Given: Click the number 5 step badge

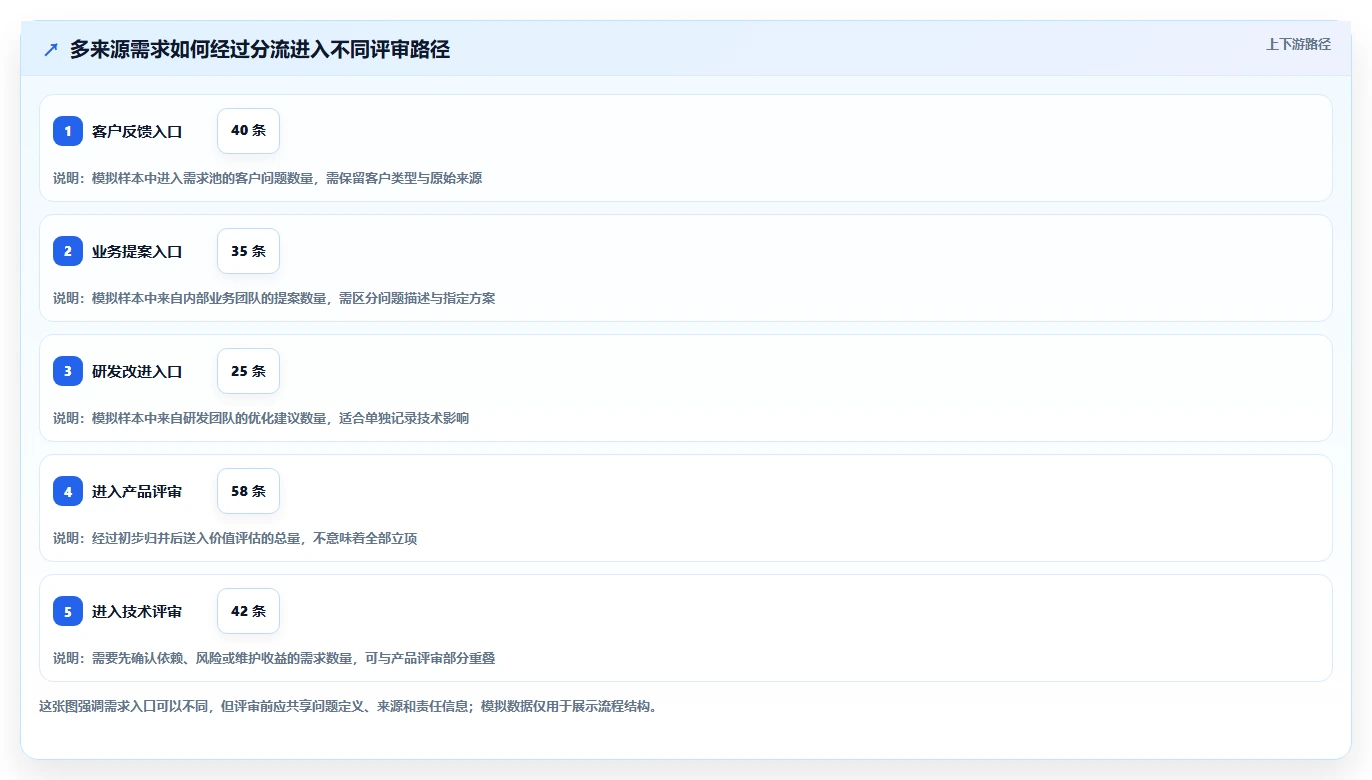Looking at the screenshot, I should (x=68, y=611).
